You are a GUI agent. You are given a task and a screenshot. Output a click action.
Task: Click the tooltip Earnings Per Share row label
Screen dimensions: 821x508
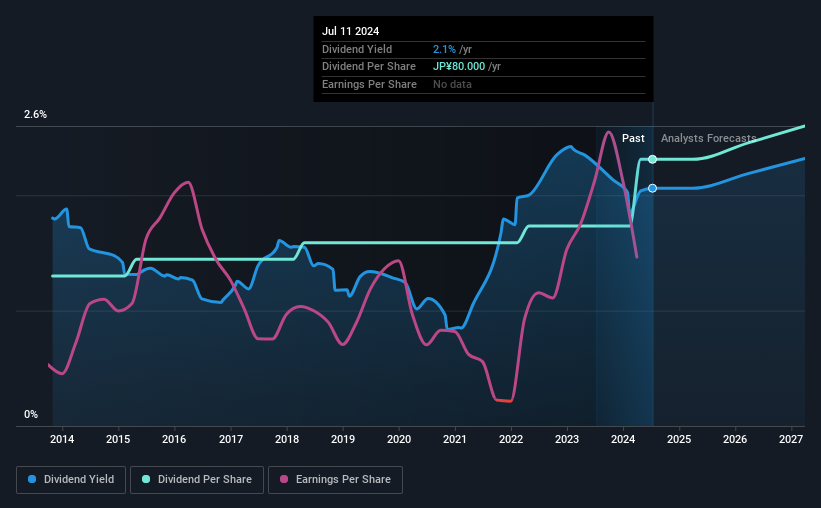click(x=369, y=84)
